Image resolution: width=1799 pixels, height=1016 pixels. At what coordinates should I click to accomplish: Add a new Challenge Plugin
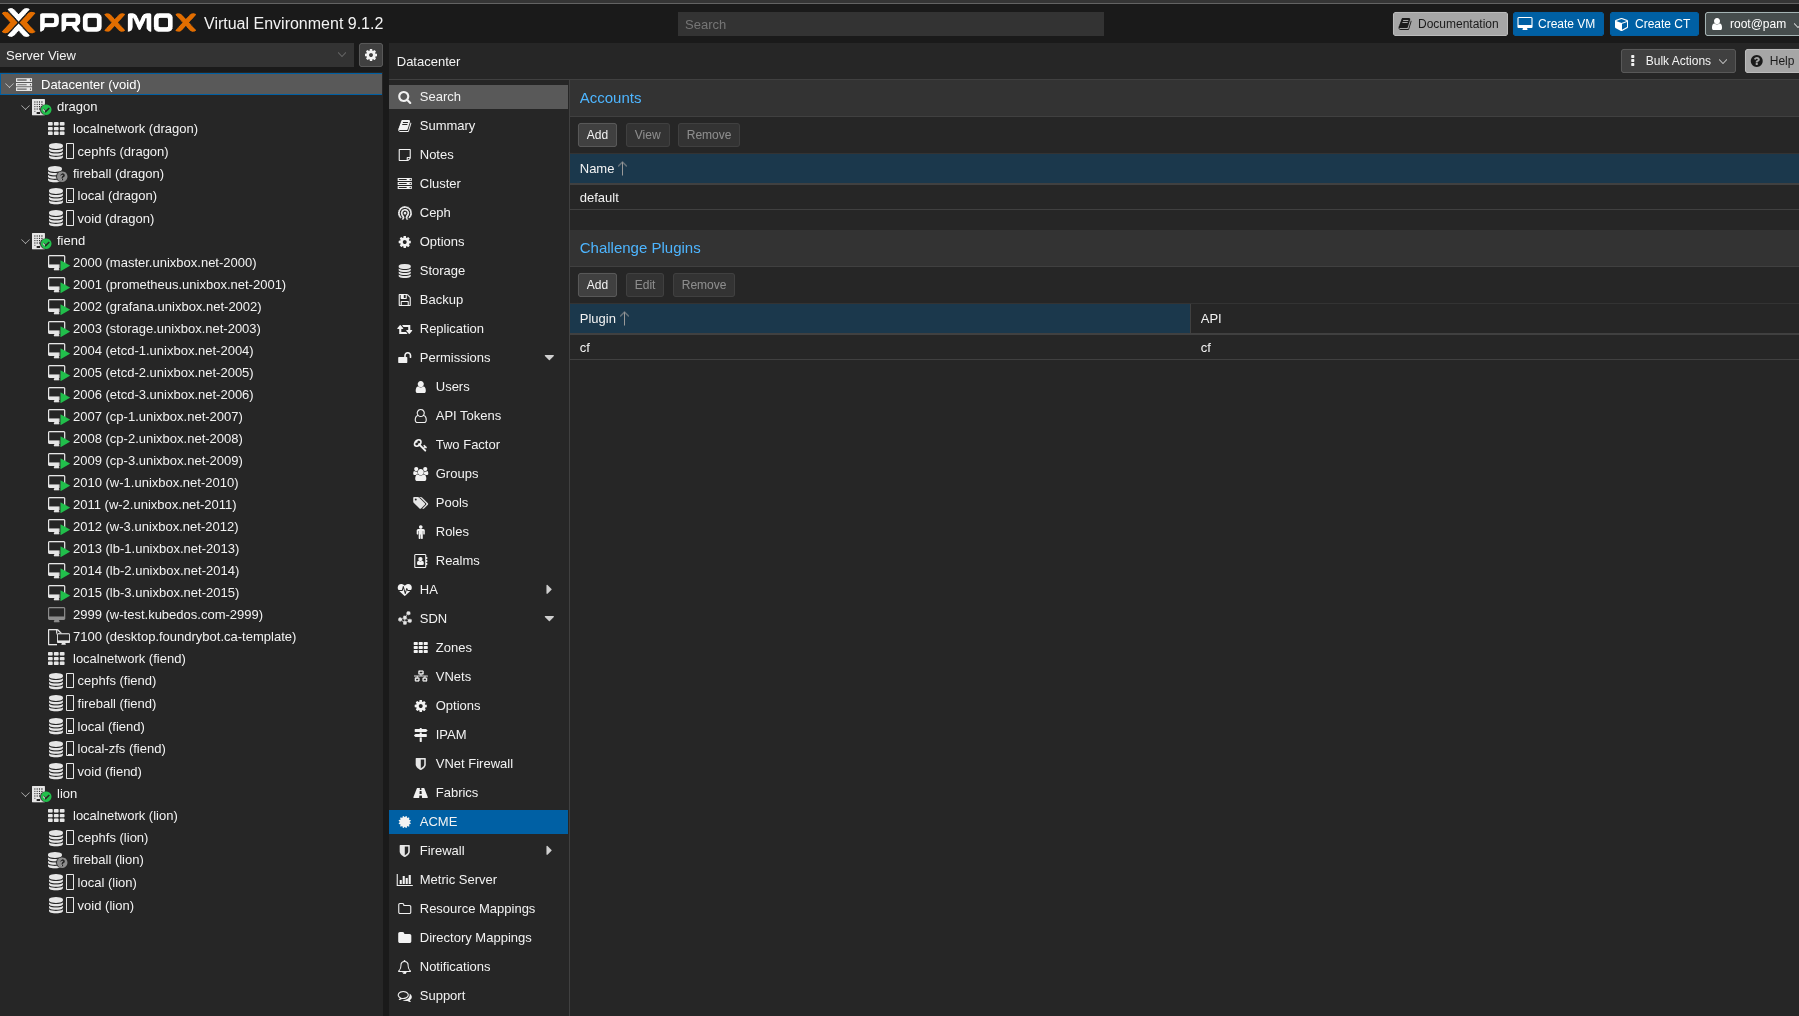597,284
